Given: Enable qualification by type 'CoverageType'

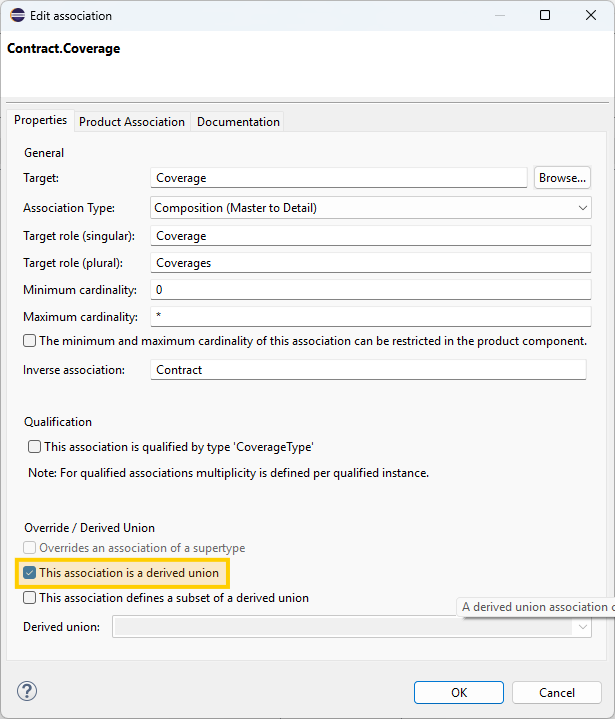Looking at the screenshot, I should 34,447.
